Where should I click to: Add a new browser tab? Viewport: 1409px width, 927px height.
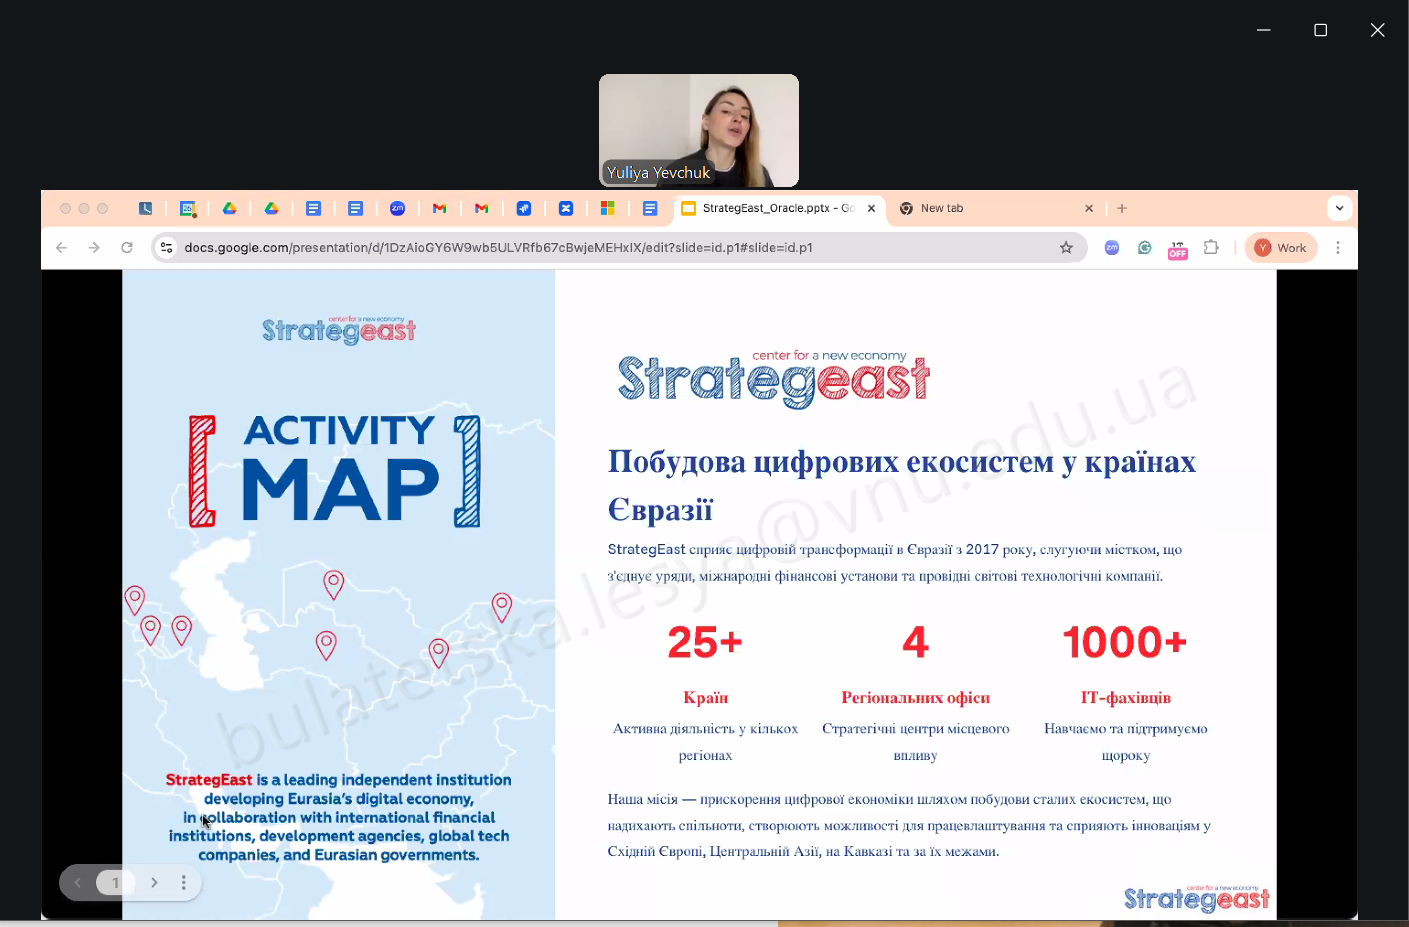[1122, 208]
